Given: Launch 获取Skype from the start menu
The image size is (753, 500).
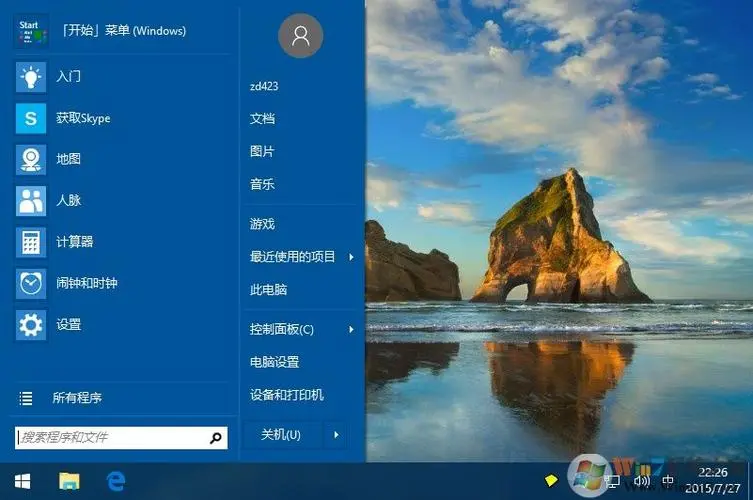Looking at the screenshot, I should (31, 119).
